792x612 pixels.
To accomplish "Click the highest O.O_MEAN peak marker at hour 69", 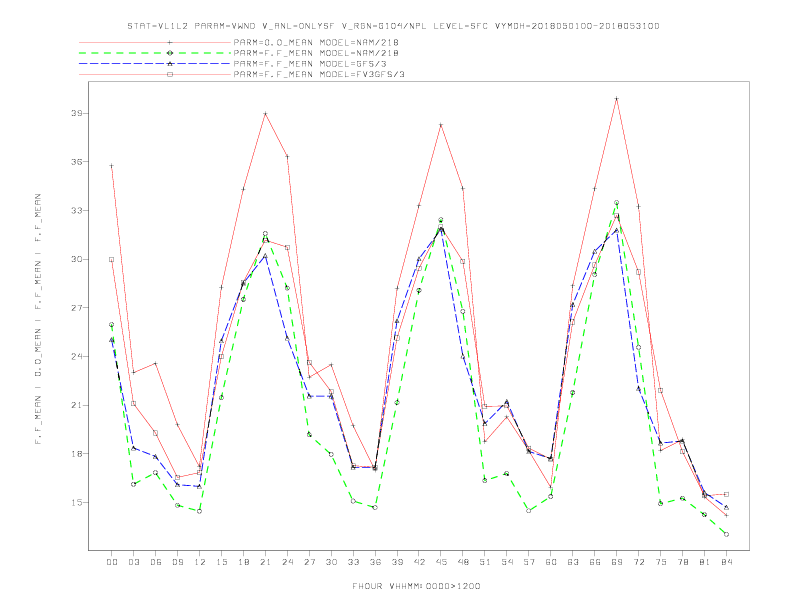I will click(617, 99).
